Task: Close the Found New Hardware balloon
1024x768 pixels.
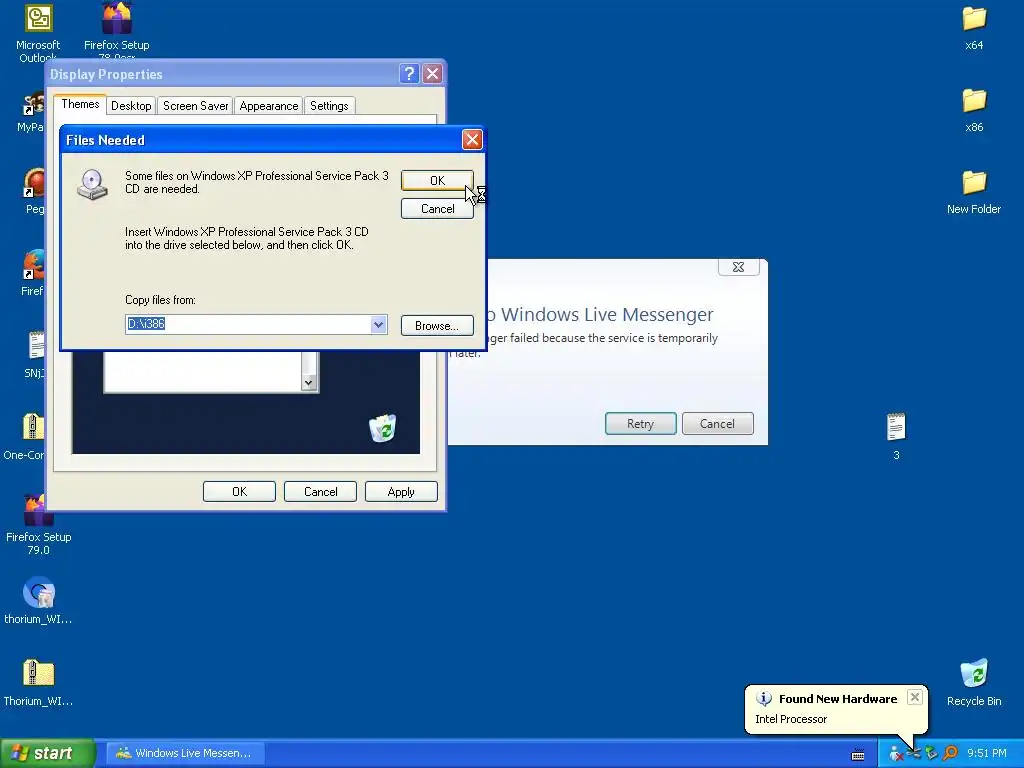Action: point(915,697)
